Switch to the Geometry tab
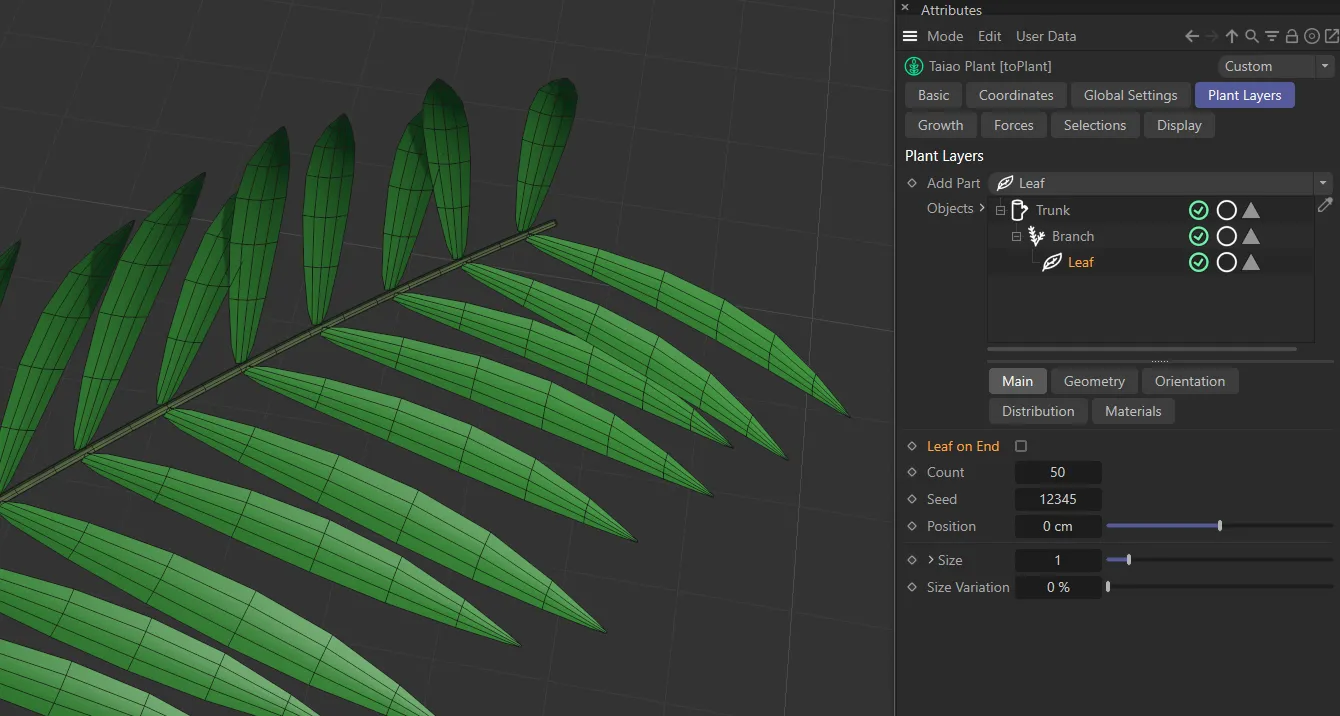 click(x=1093, y=381)
